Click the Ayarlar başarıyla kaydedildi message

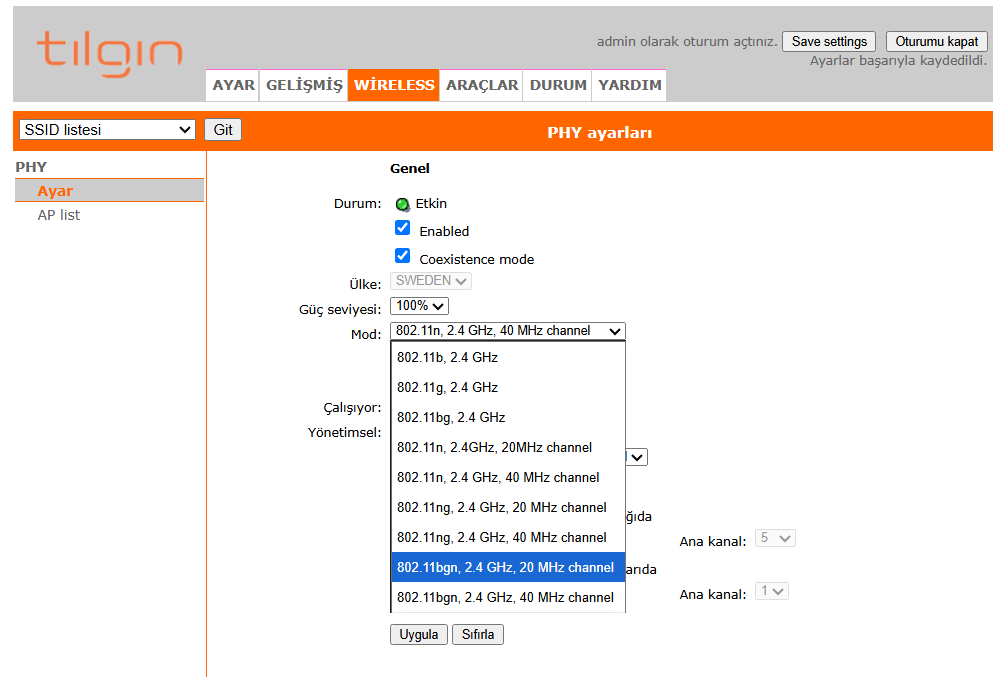(x=898, y=61)
